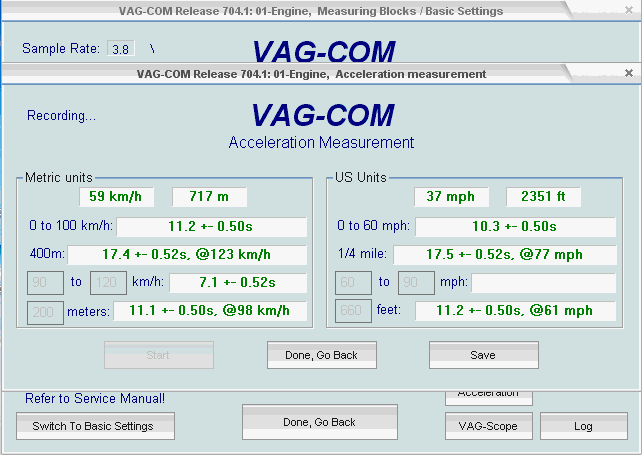Click the 0 to 60 mph result 10.3 +- 0.50s
642x455 pixels.
[x=515, y=226]
